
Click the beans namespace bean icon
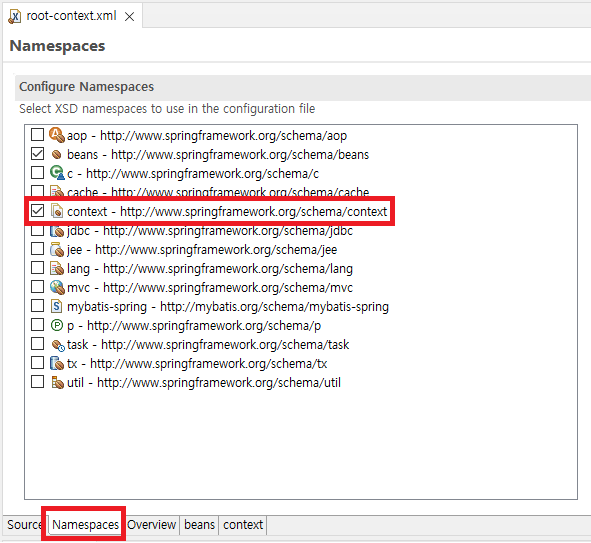57,154
